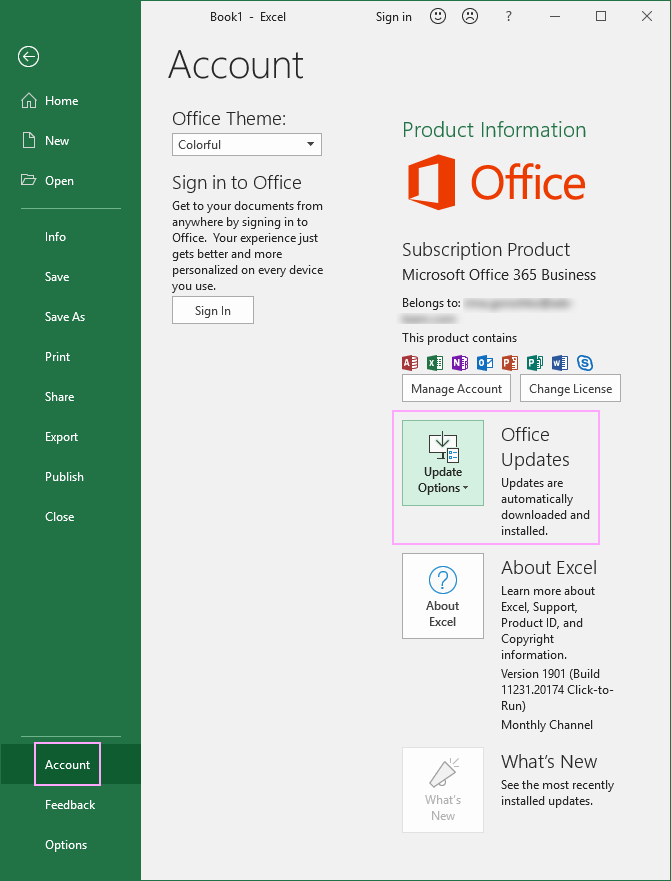671x881 pixels.
Task: Click the Office logo graphic
Action: (x=496, y=183)
